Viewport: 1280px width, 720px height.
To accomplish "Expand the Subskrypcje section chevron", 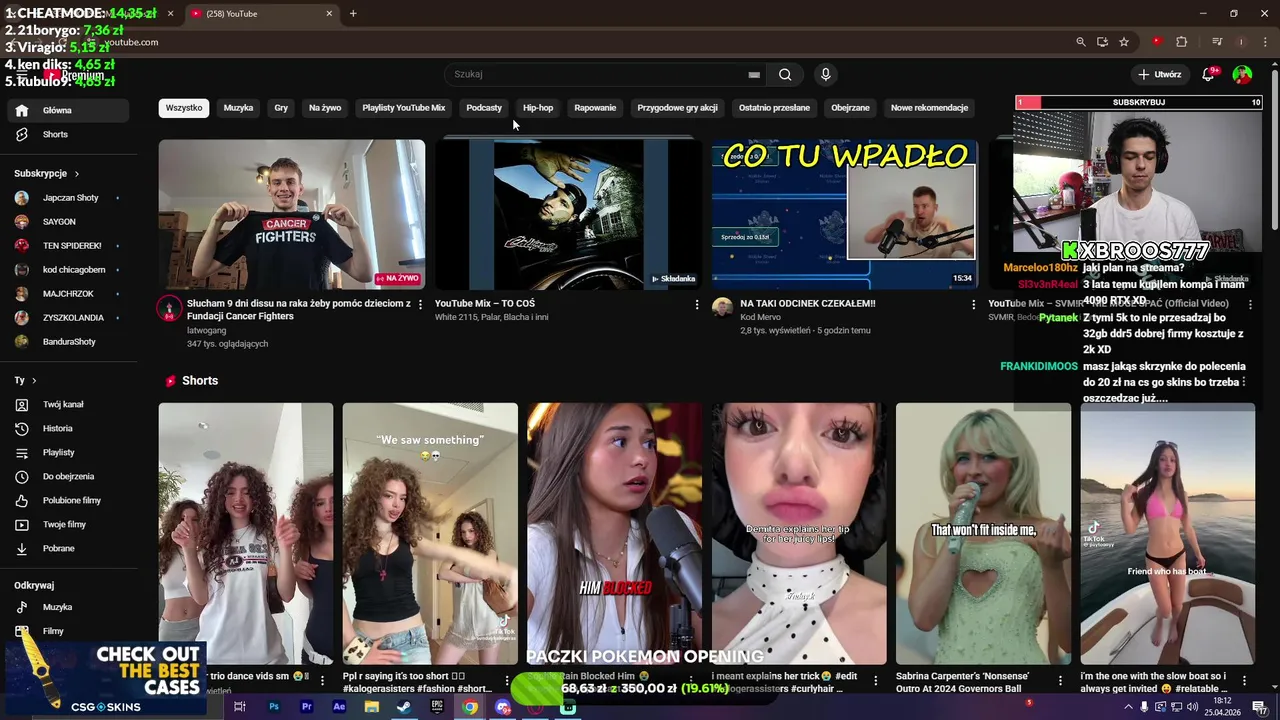I will (76, 174).
